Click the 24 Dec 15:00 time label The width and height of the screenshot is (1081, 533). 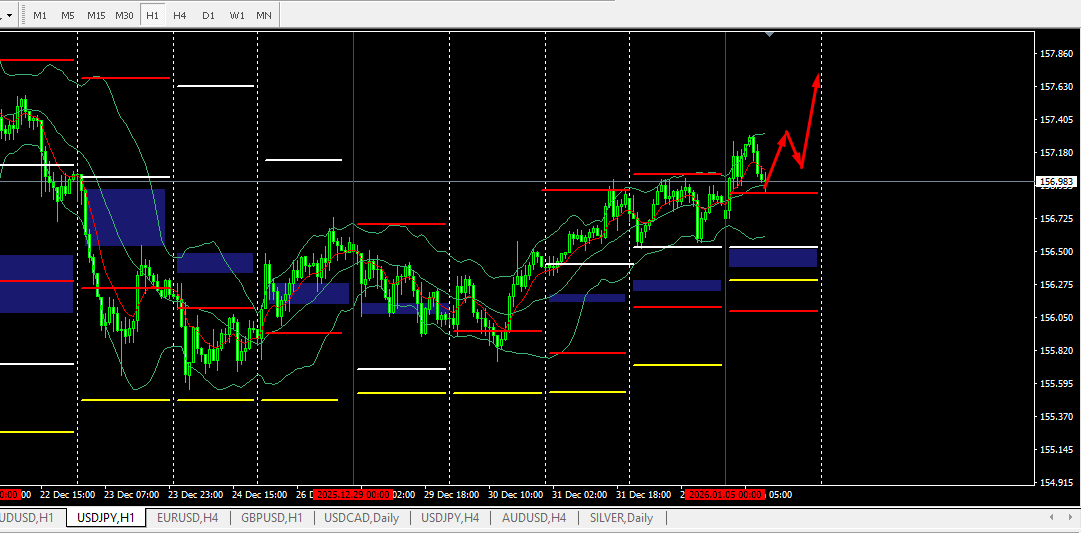pos(261,495)
